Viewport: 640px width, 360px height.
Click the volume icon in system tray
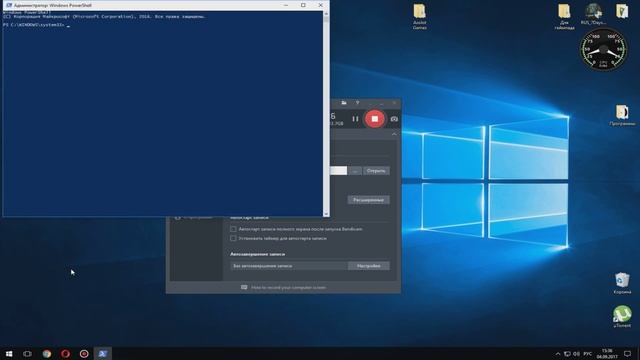pyautogui.click(x=577, y=353)
